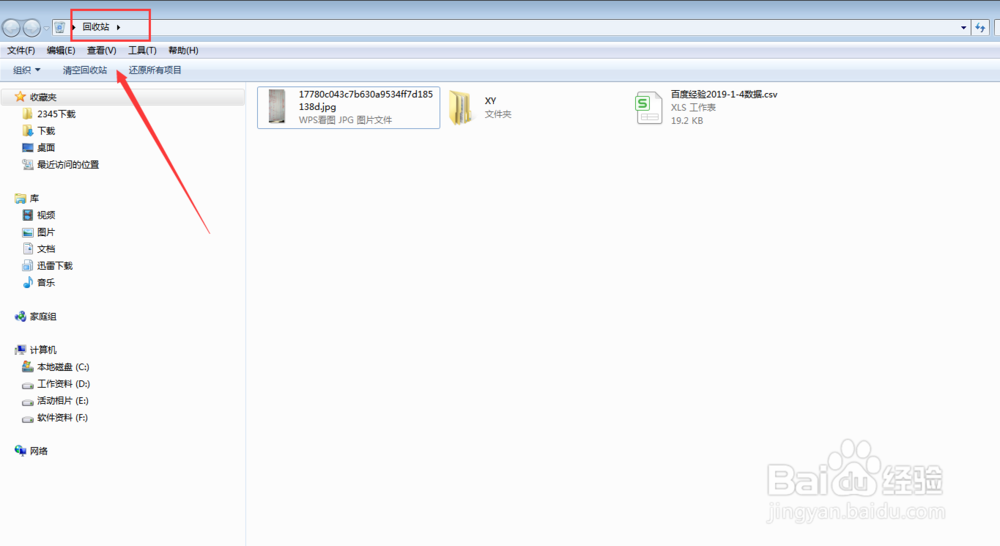Viewport: 1000px width, 546px height.
Task: Click the refresh button beside address bar
Action: (980, 27)
